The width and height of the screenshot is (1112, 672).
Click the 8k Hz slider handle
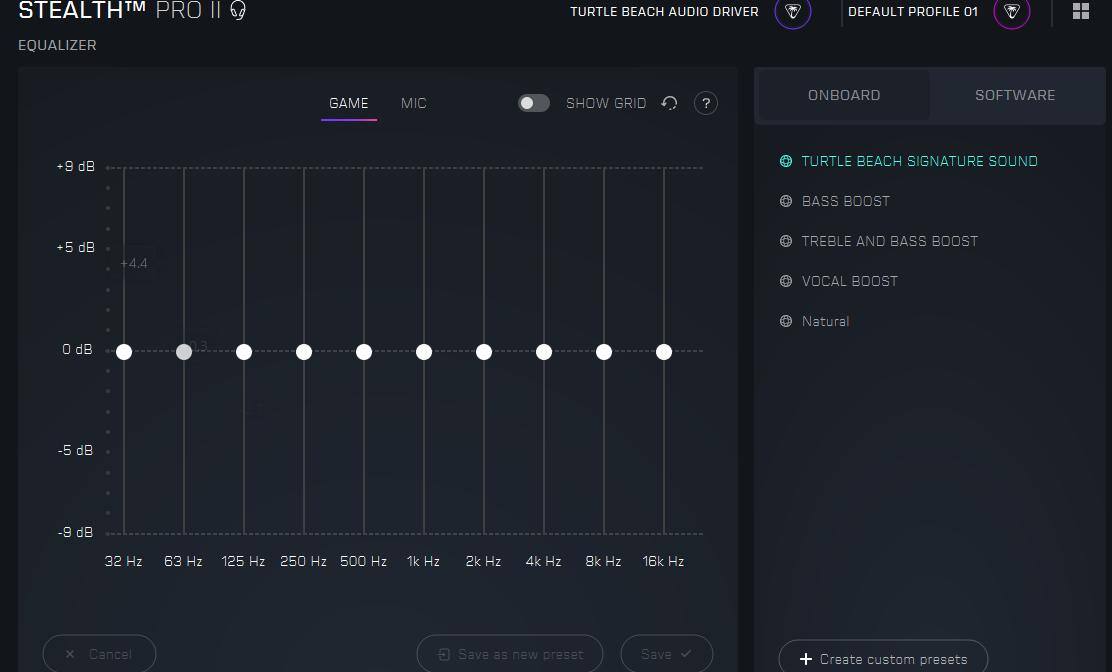click(x=604, y=352)
